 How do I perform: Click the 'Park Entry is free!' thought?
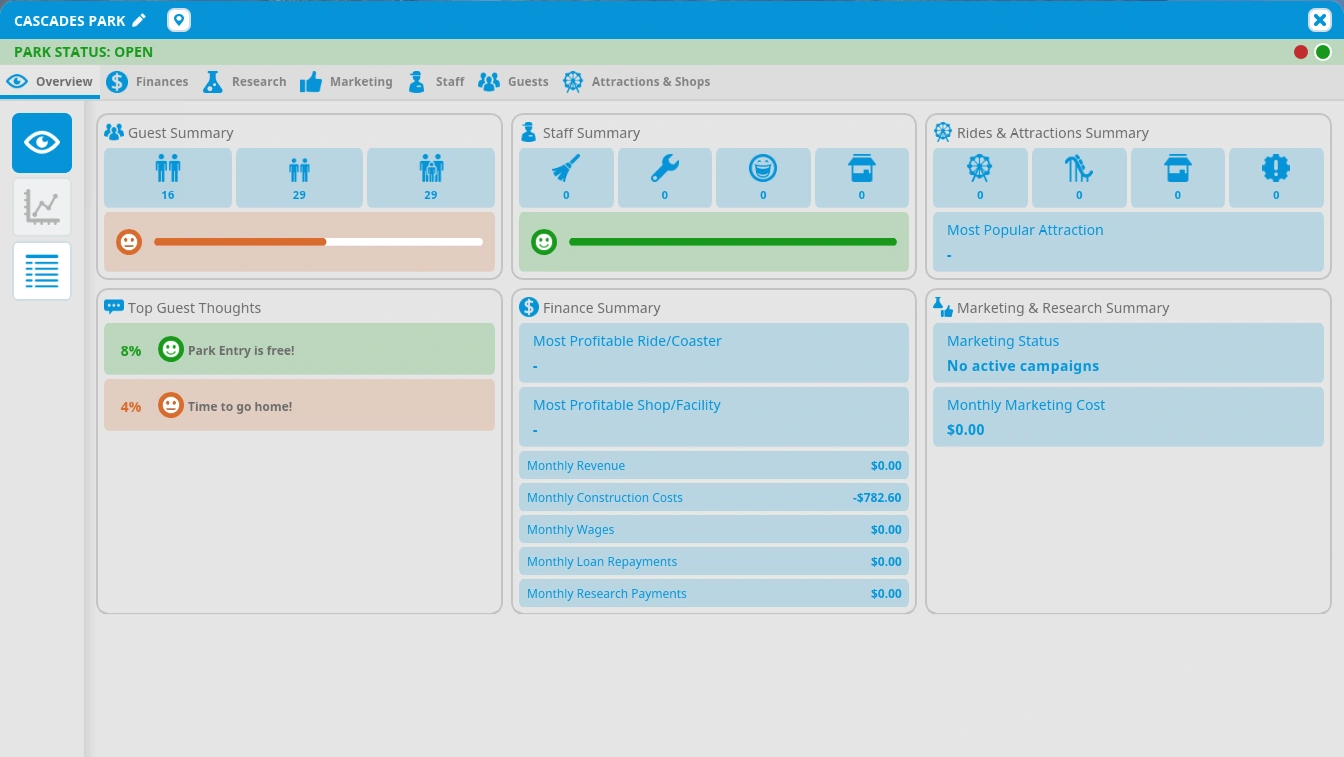pyautogui.click(x=299, y=349)
